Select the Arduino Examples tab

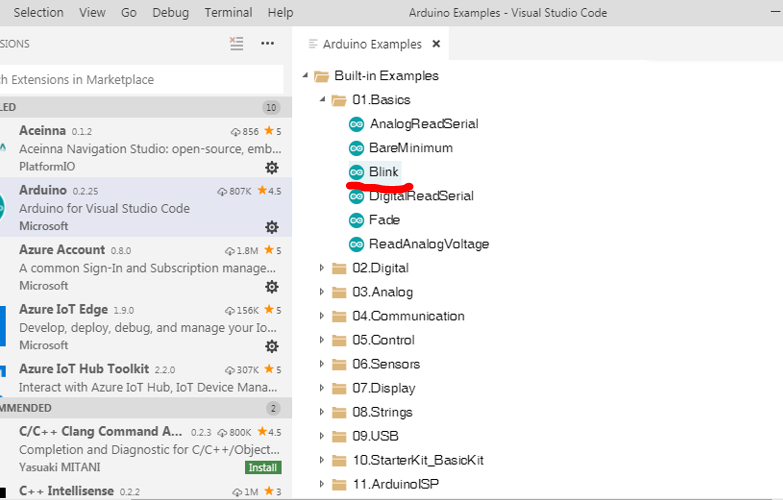372,44
